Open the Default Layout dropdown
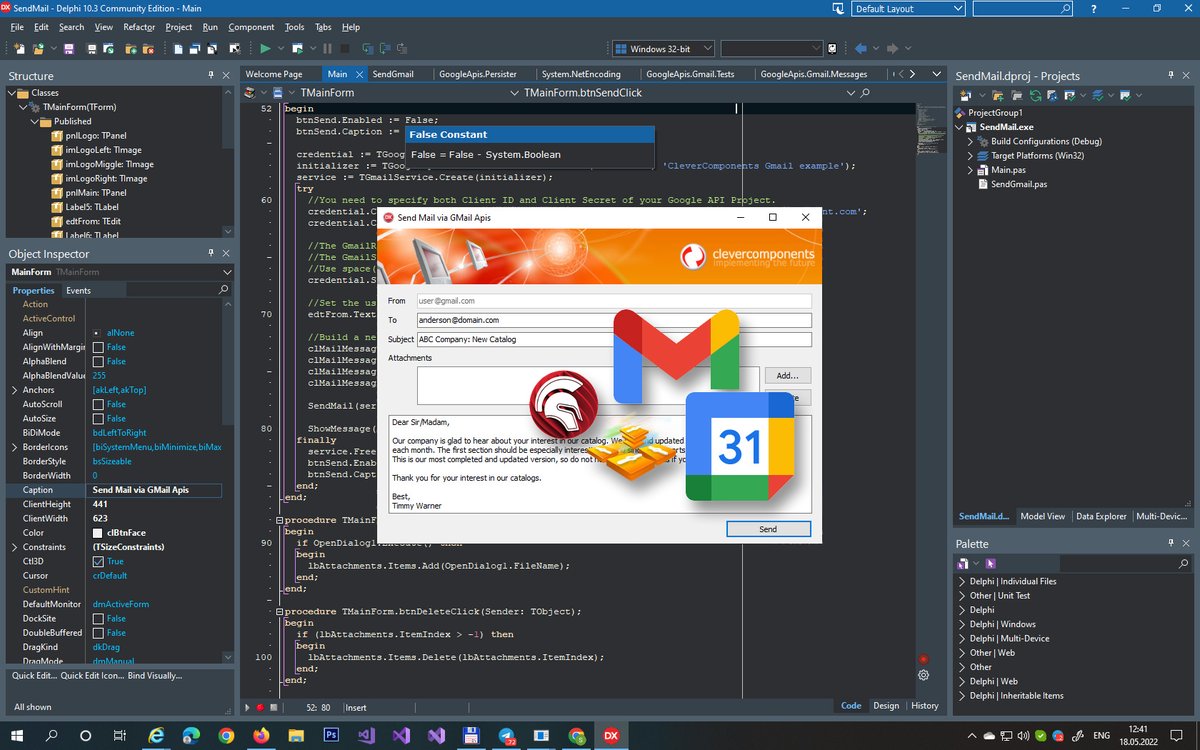 pos(908,8)
